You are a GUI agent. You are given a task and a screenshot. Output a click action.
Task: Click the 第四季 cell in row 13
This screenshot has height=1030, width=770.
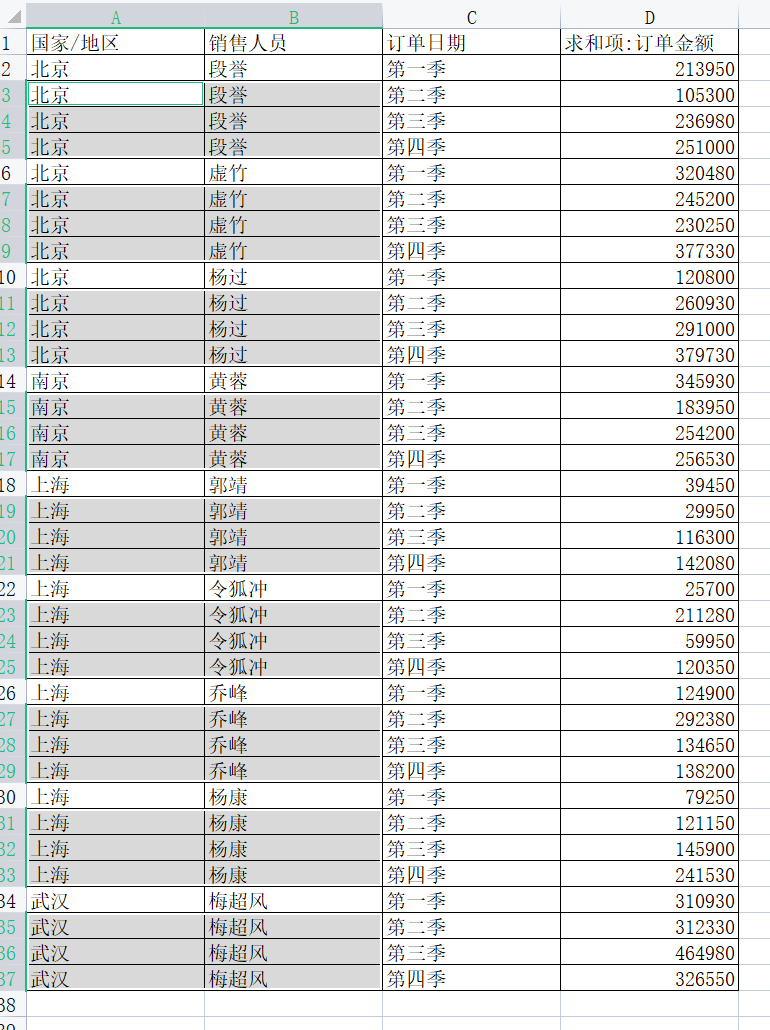click(x=471, y=355)
